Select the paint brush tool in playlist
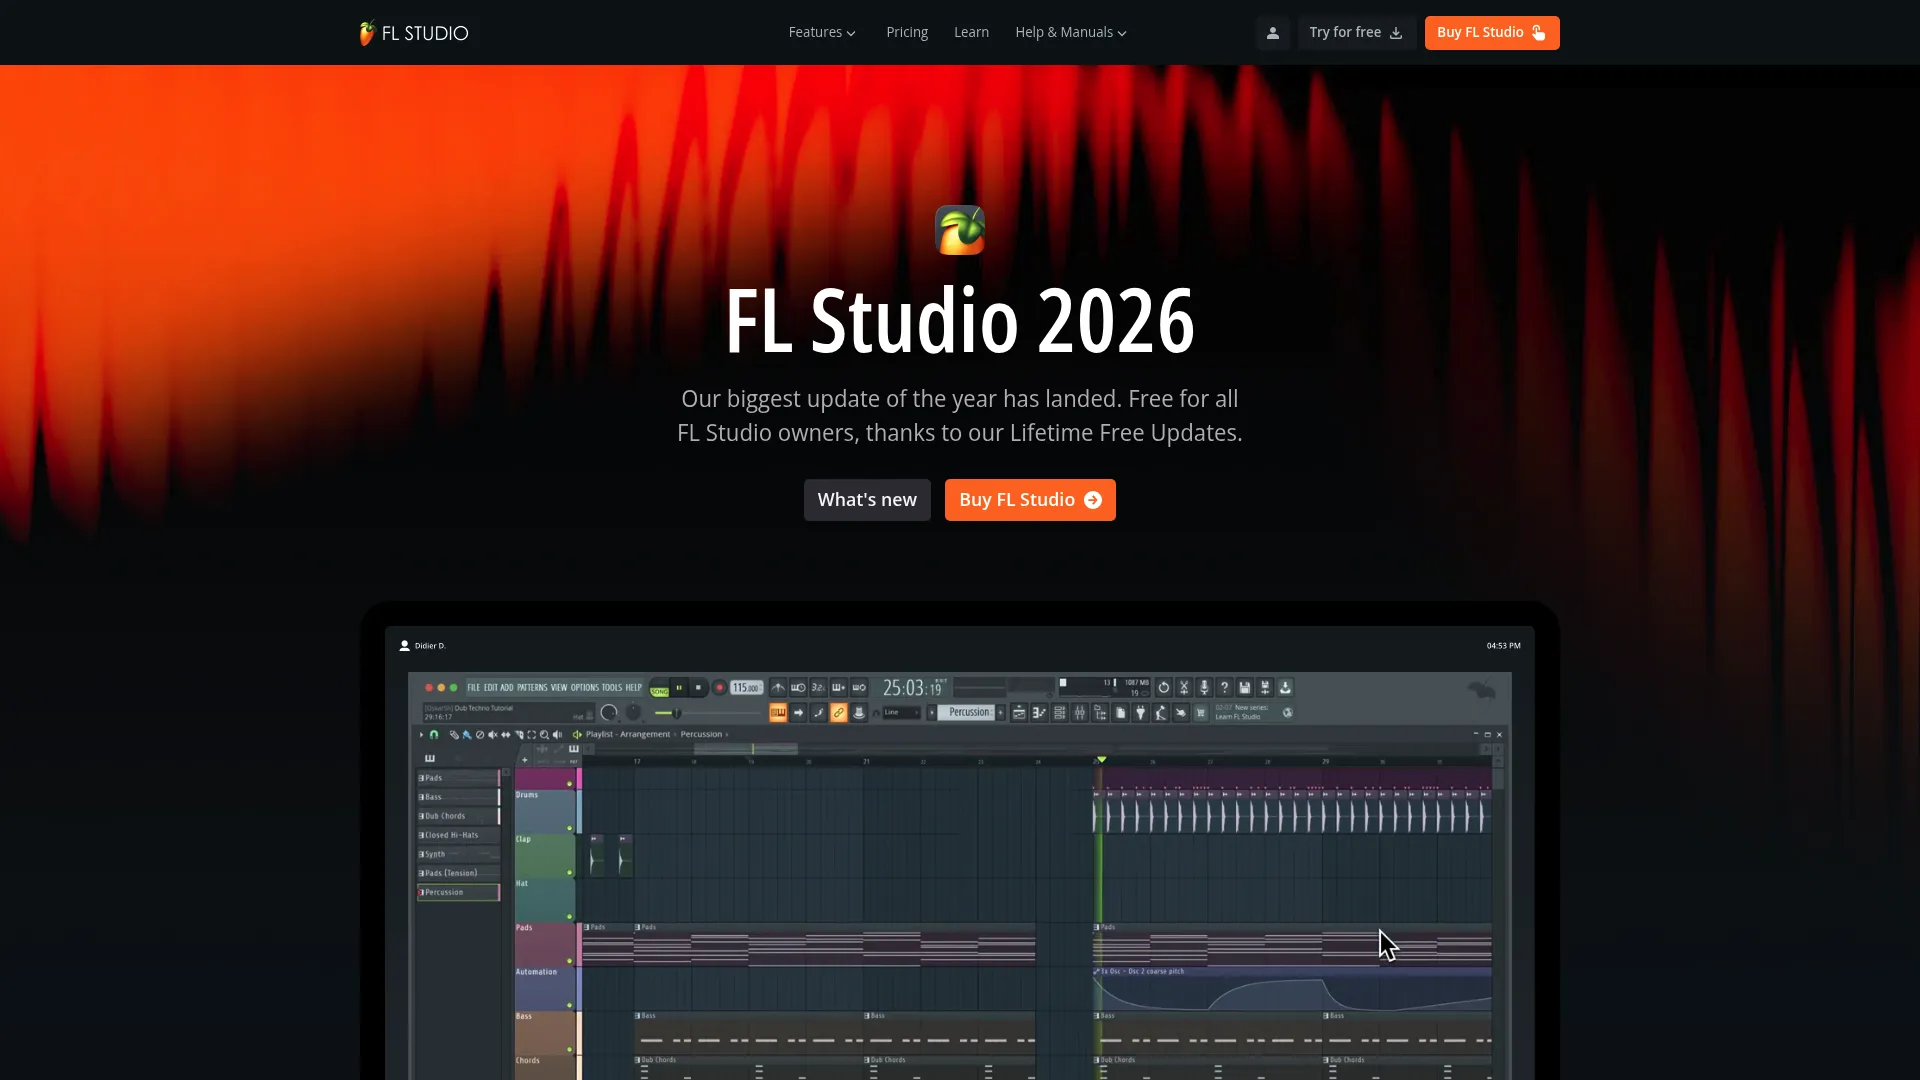This screenshot has height=1080, width=1920. click(x=467, y=735)
